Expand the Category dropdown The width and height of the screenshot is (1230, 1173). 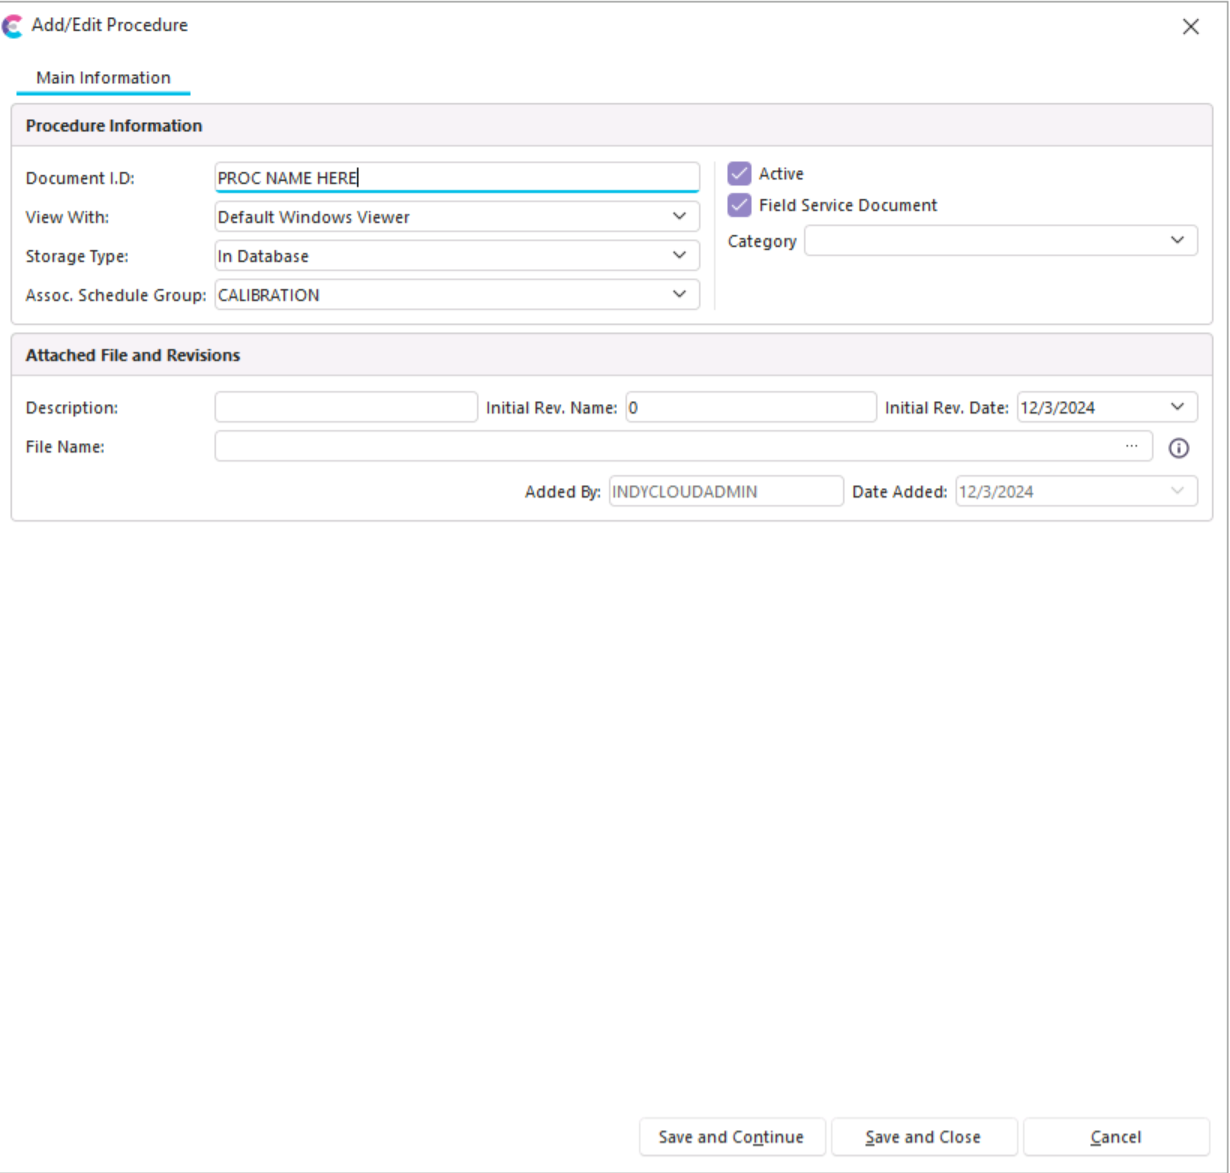[x=1177, y=241]
